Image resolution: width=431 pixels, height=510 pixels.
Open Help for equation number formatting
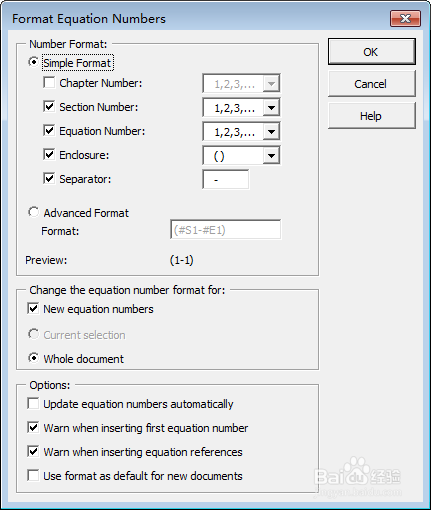click(372, 116)
